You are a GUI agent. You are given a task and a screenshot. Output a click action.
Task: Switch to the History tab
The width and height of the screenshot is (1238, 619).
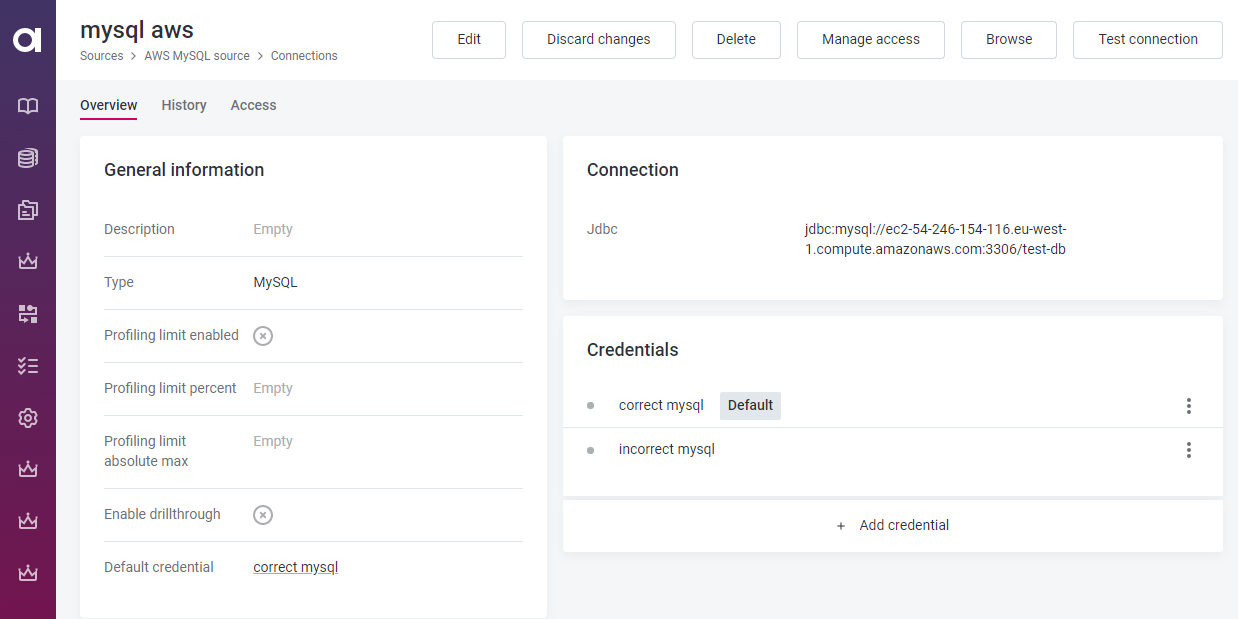(184, 105)
